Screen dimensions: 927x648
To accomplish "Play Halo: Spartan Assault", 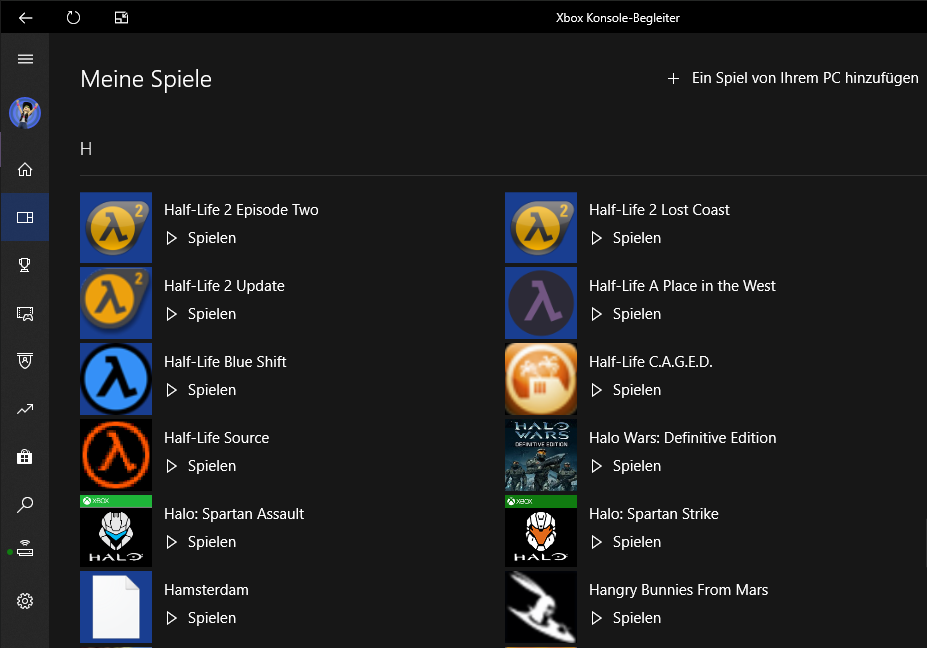I will coord(201,542).
